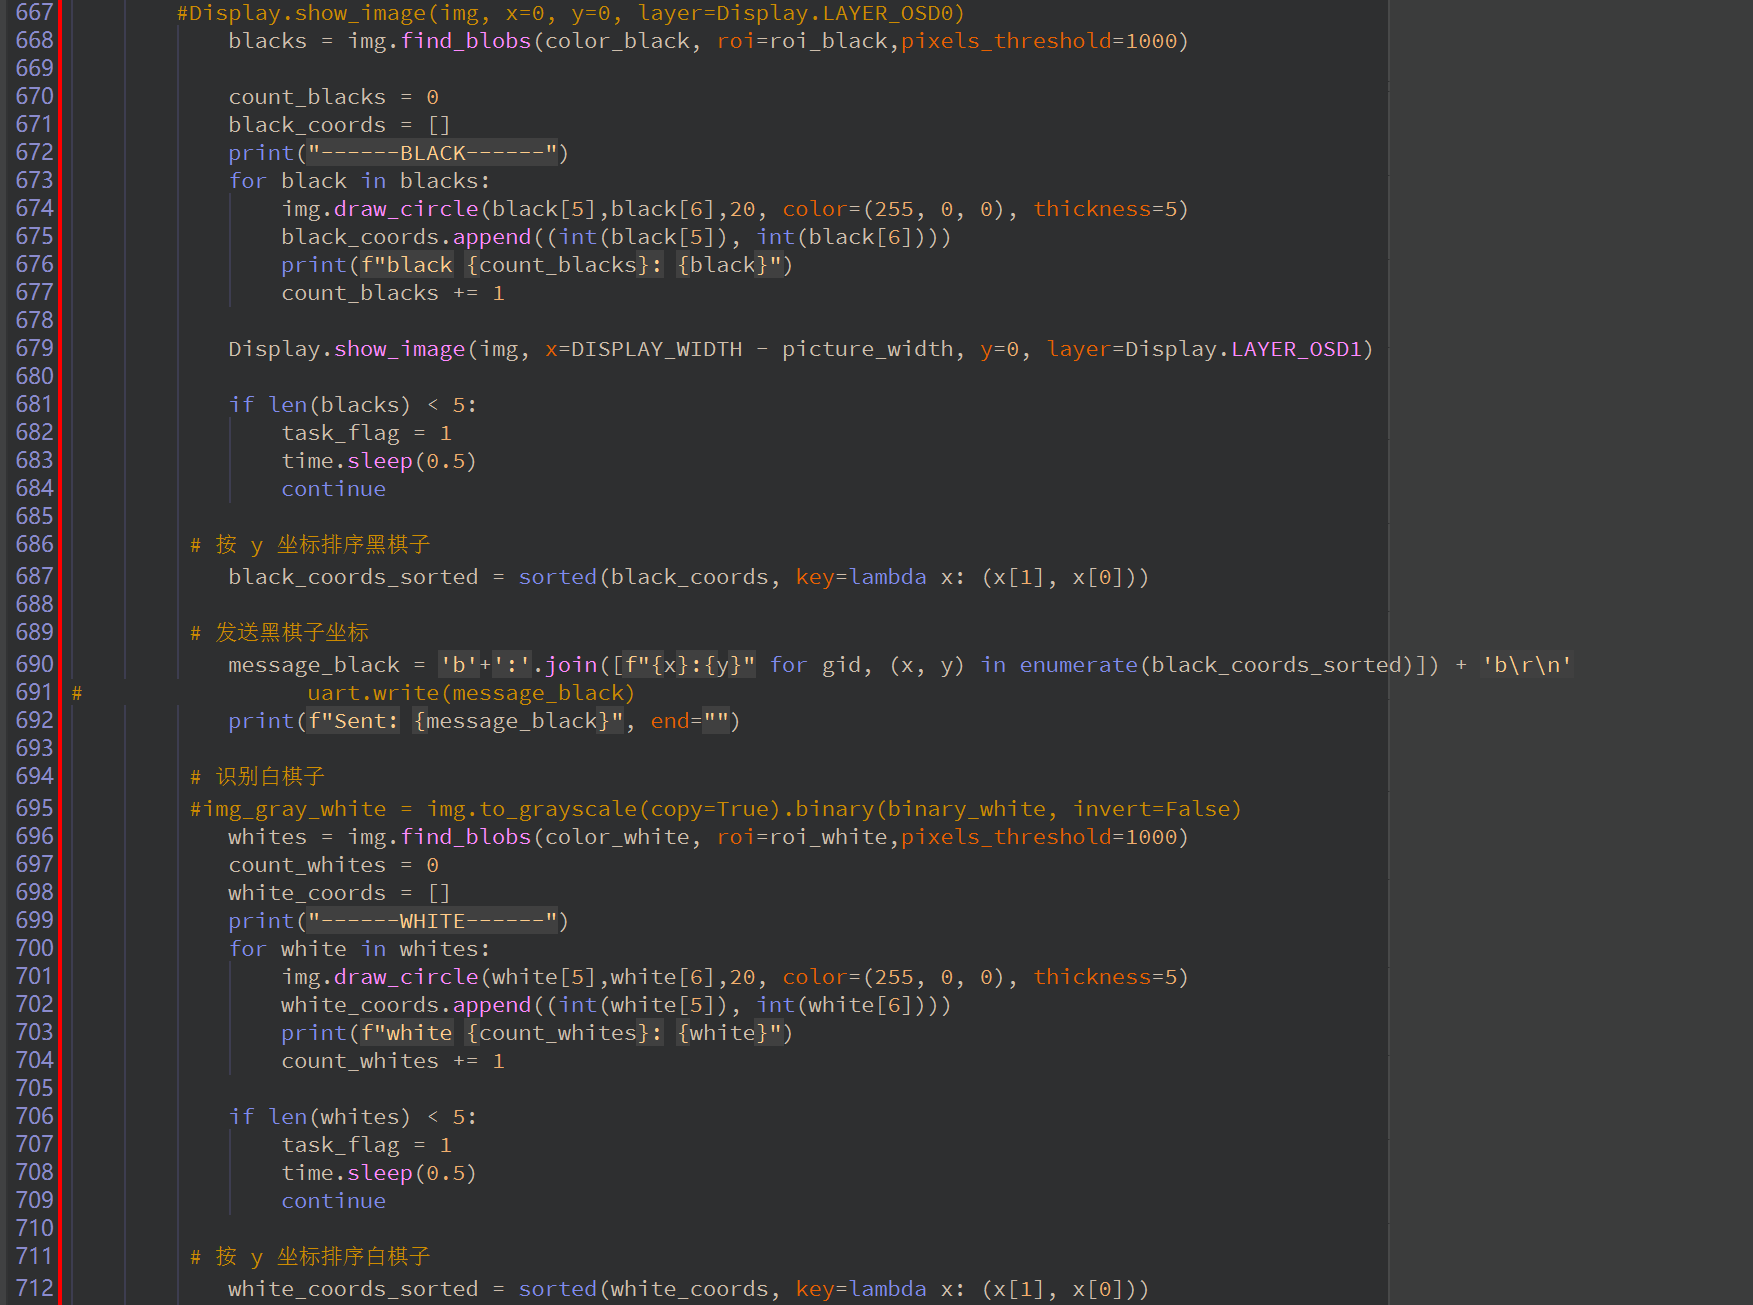Click the 'b\r\n' string at end of line 690
Image resolution: width=1753 pixels, height=1305 pixels.
[1526, 665]
